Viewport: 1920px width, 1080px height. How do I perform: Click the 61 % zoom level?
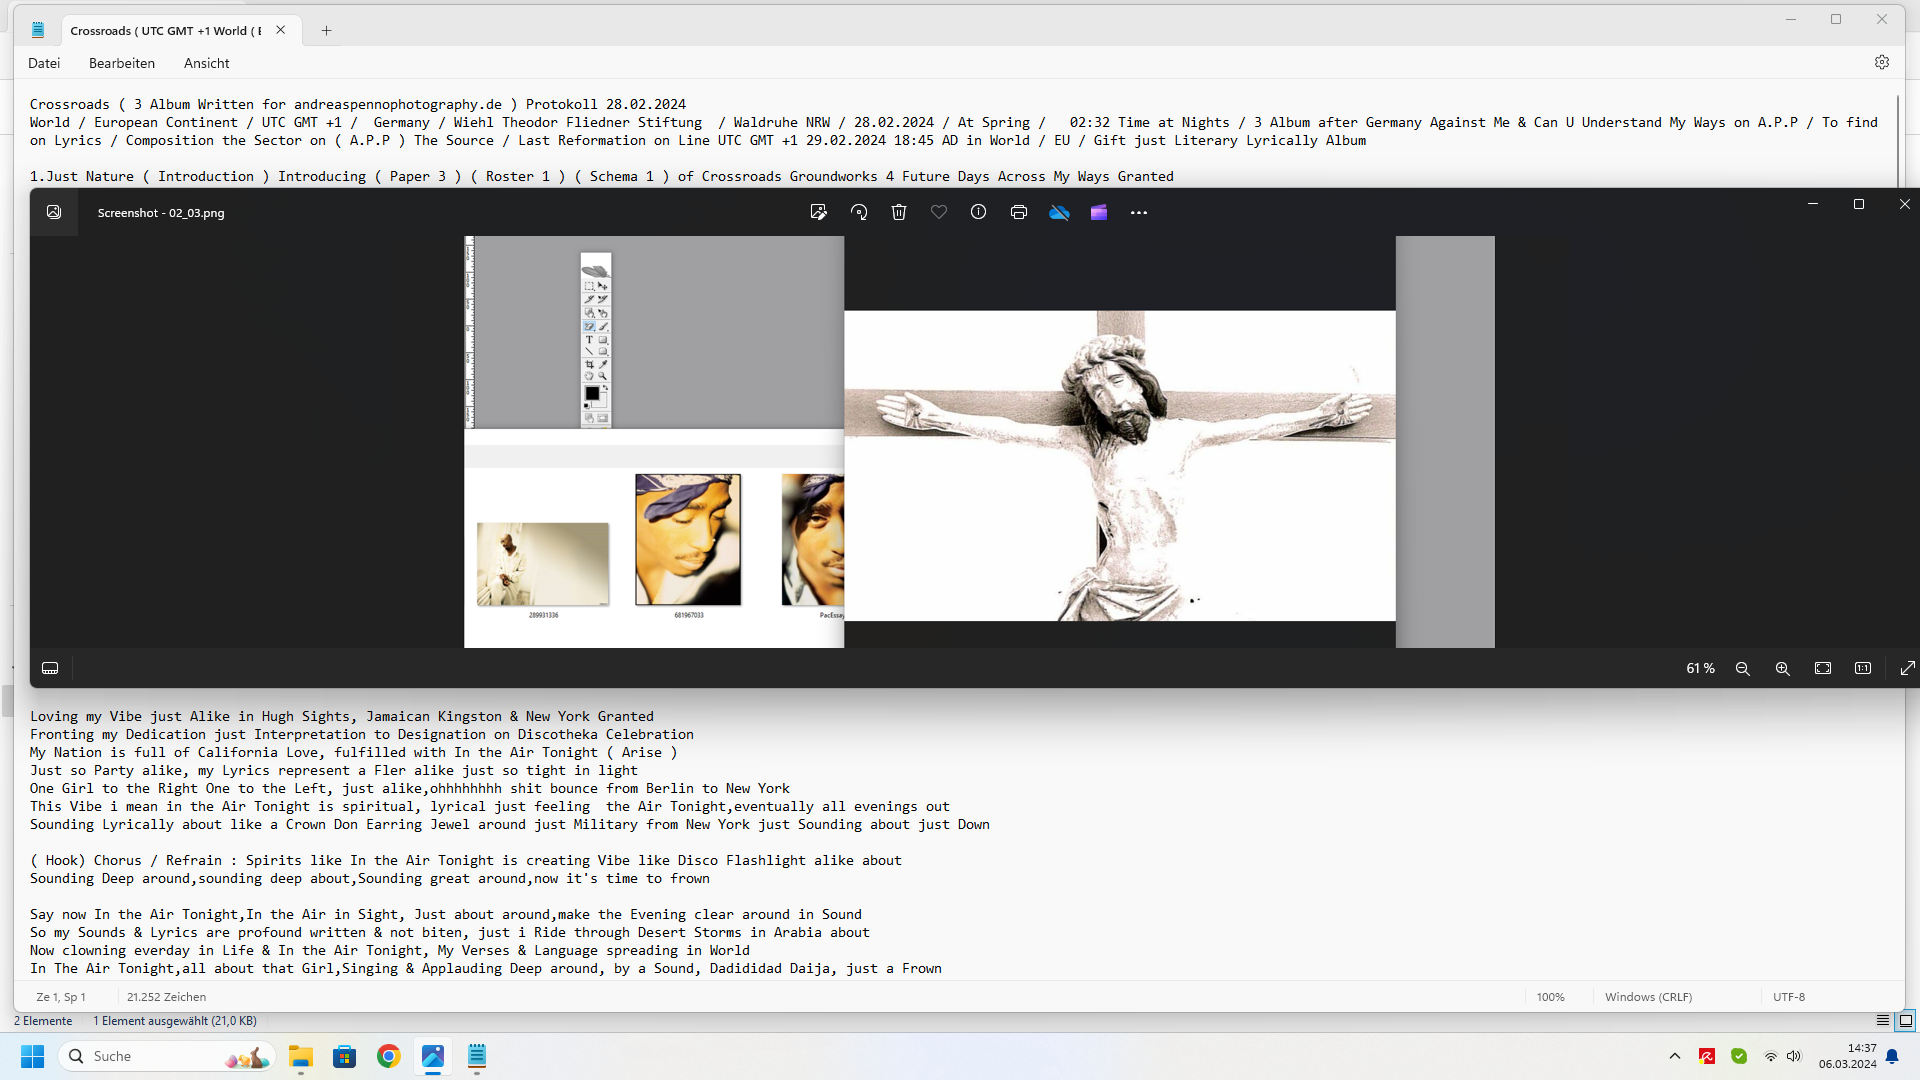point(1700,668)
